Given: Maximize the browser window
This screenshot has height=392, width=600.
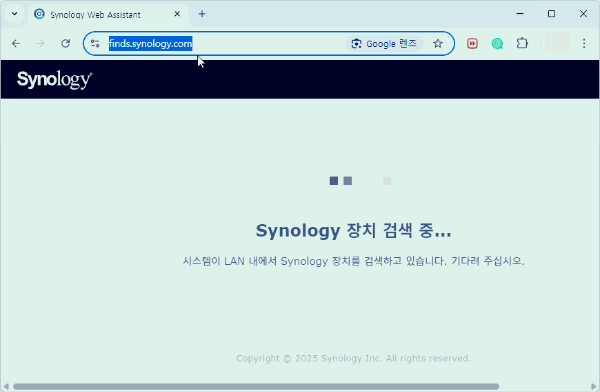Looking at the screenshot, I should [x=551, y=14].
